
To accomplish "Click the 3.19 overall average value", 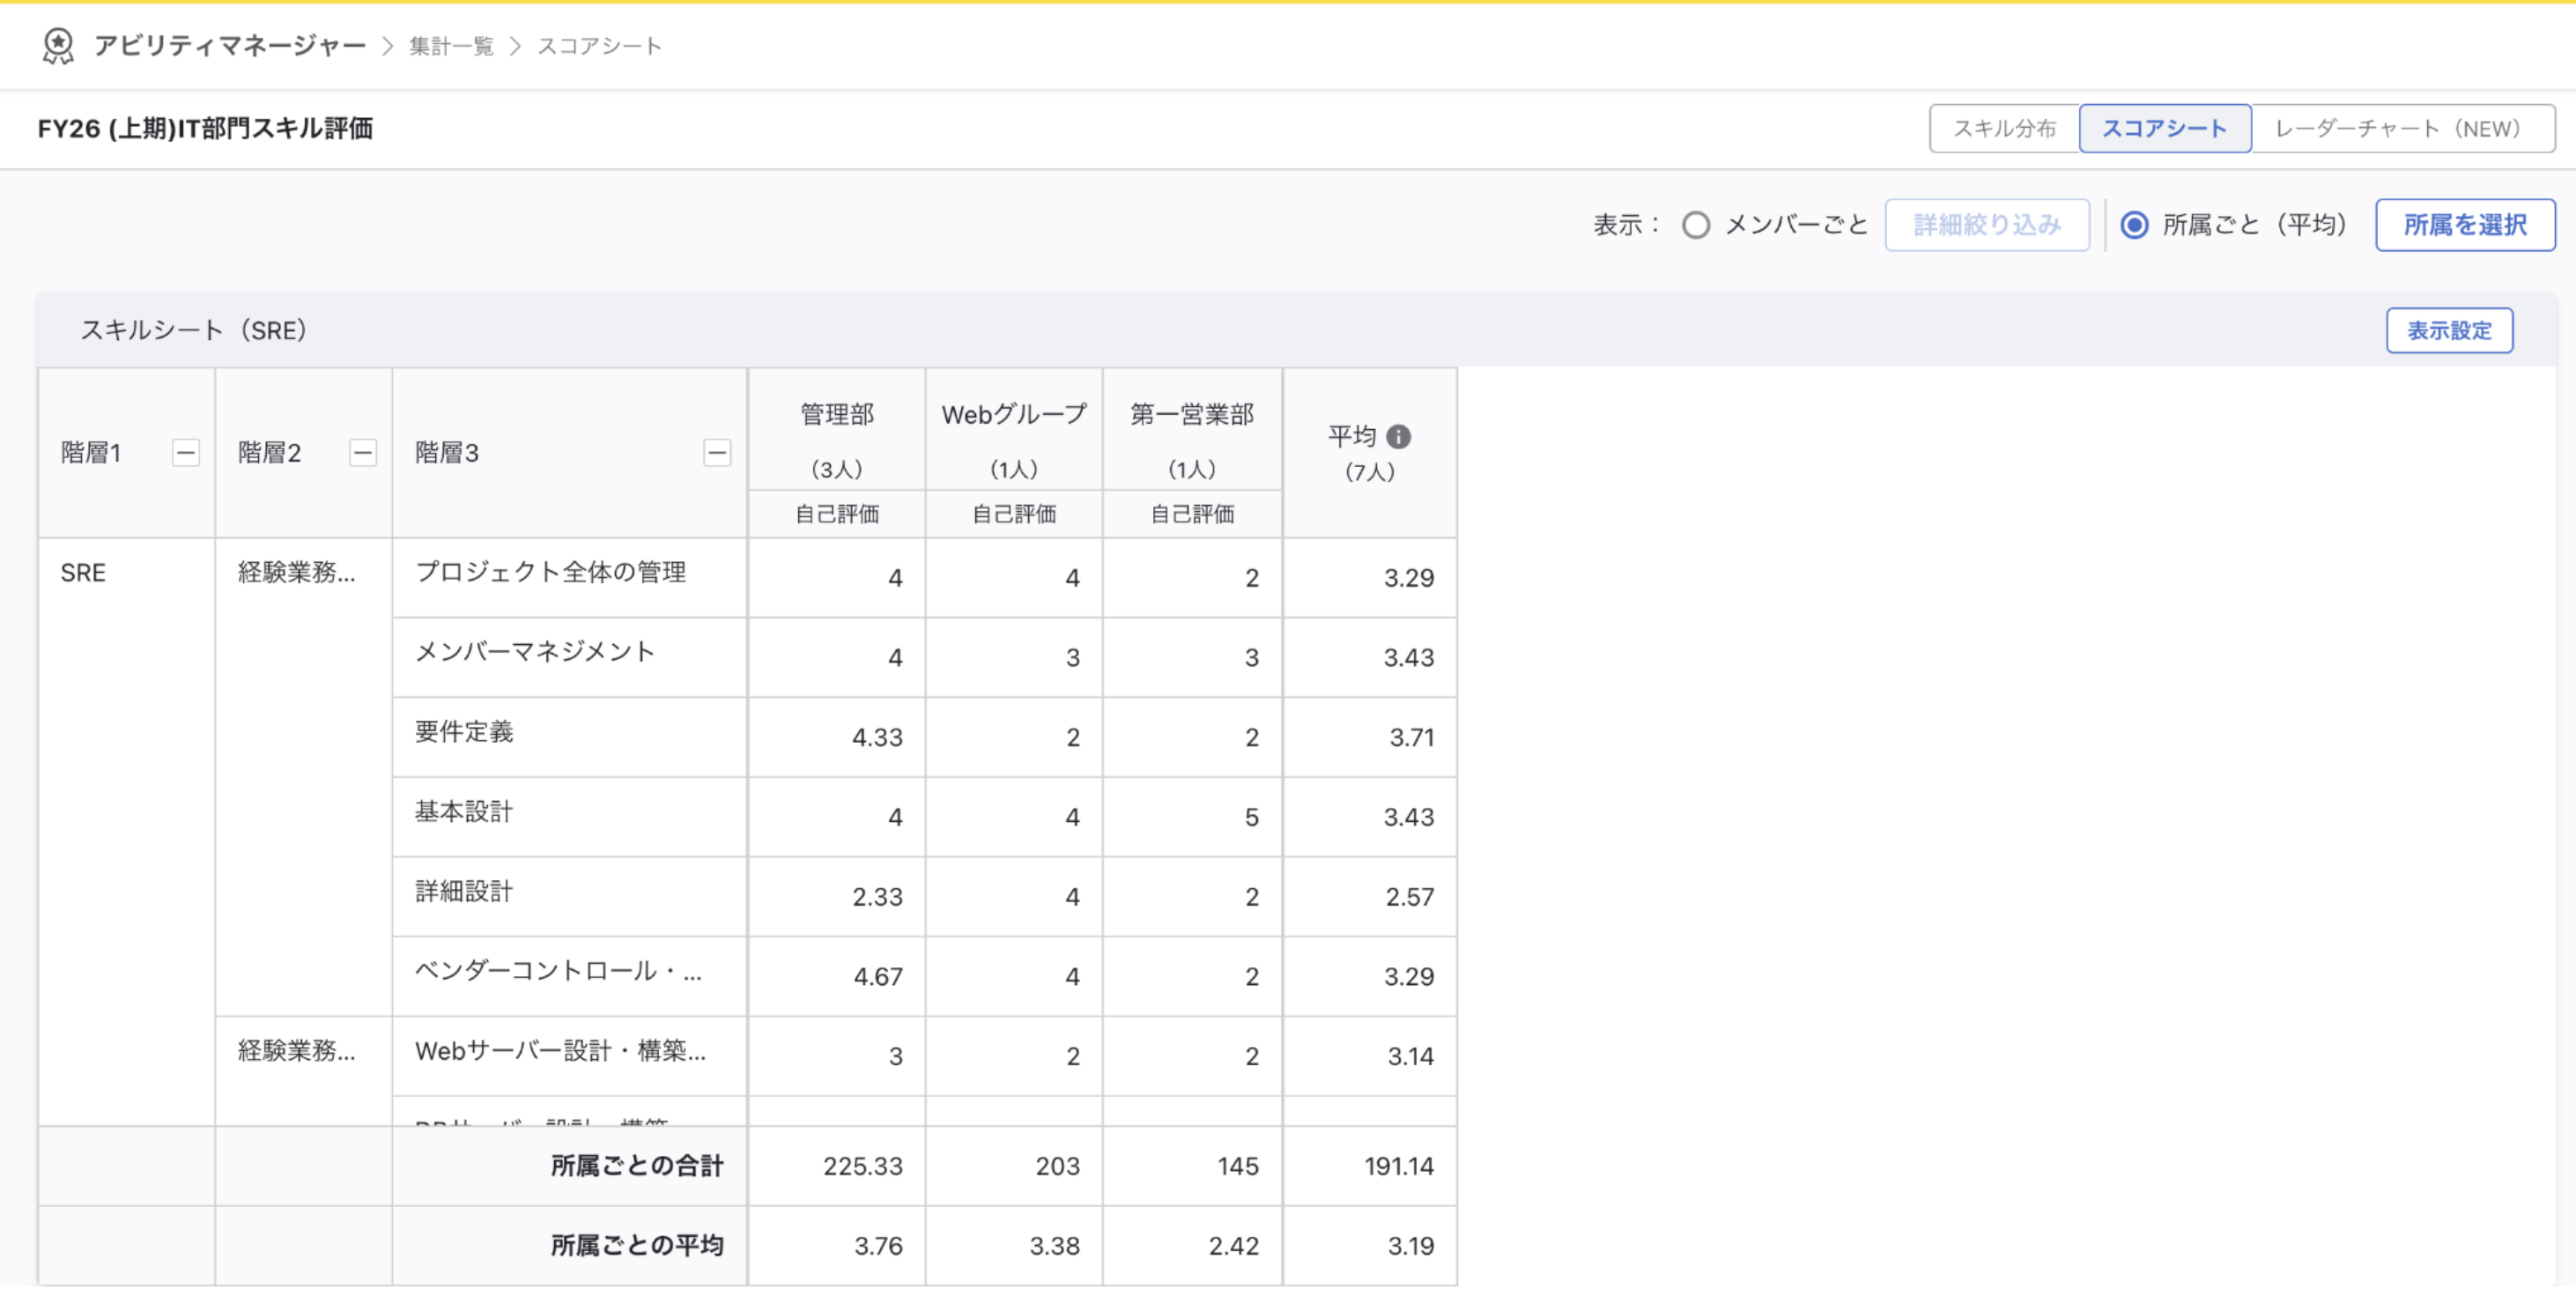I will [x=1410, y=1247].
